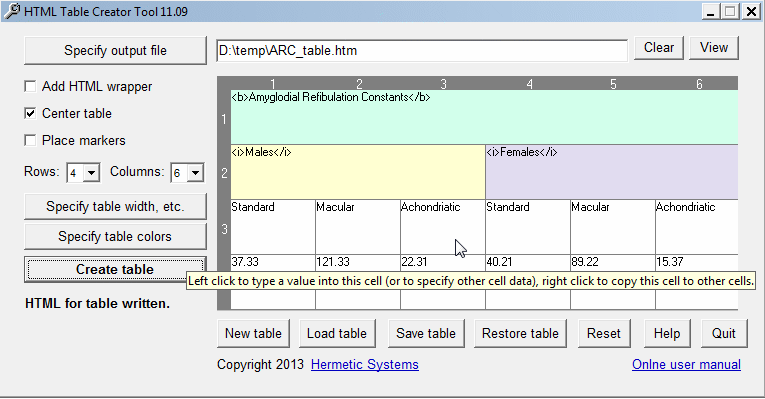
Task: Open Specify table width settings
Action: 115,206
